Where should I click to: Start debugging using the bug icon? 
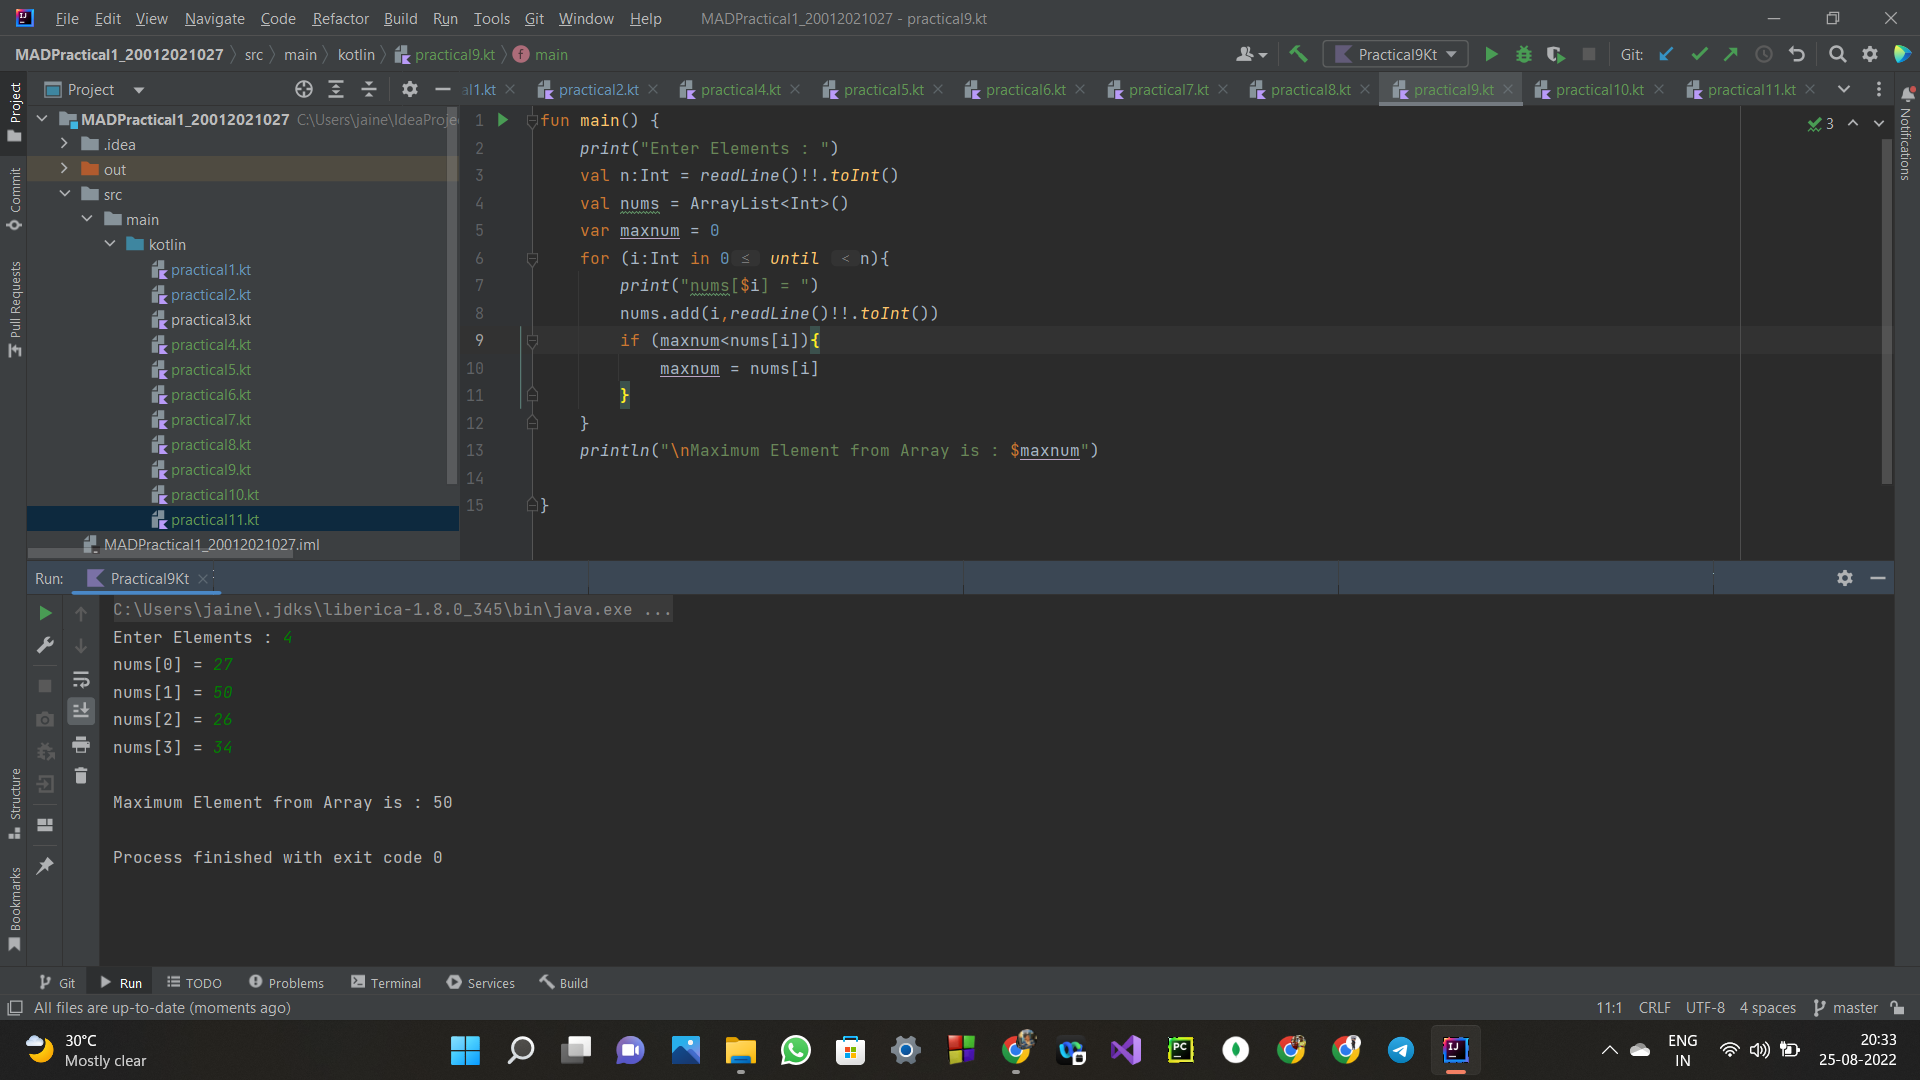[1524, 54]
